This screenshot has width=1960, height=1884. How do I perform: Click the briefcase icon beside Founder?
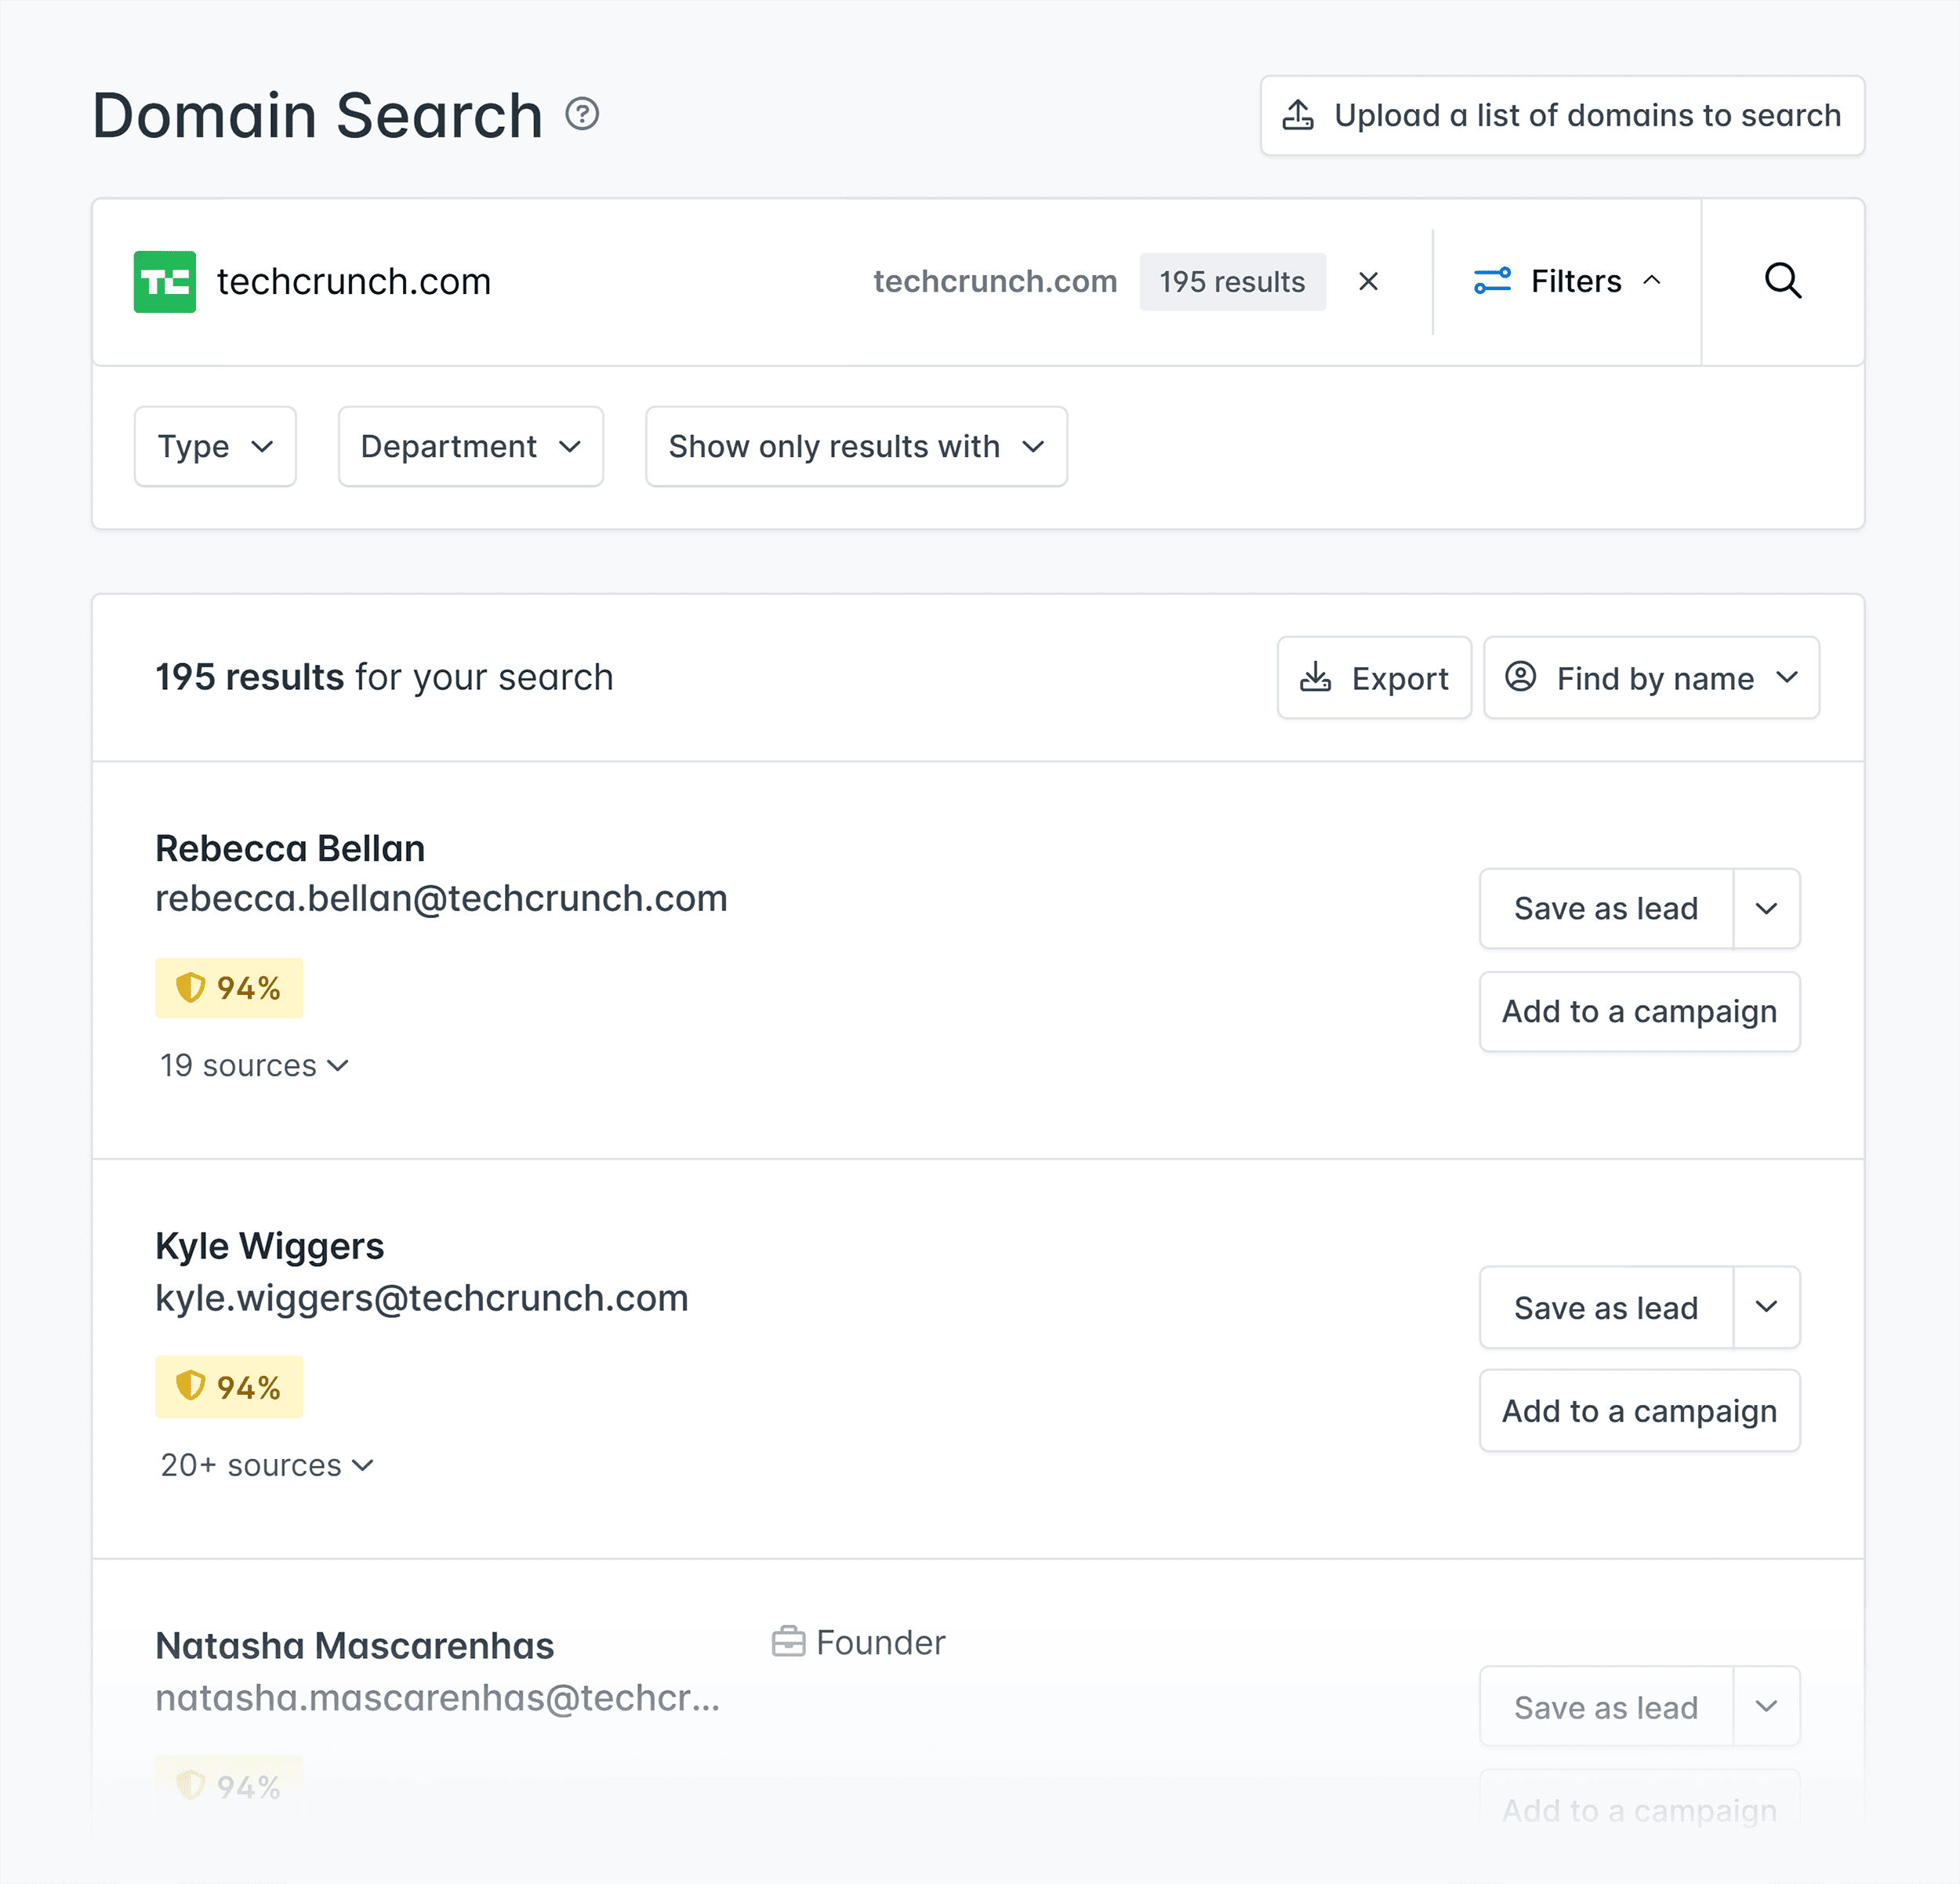789,1641
